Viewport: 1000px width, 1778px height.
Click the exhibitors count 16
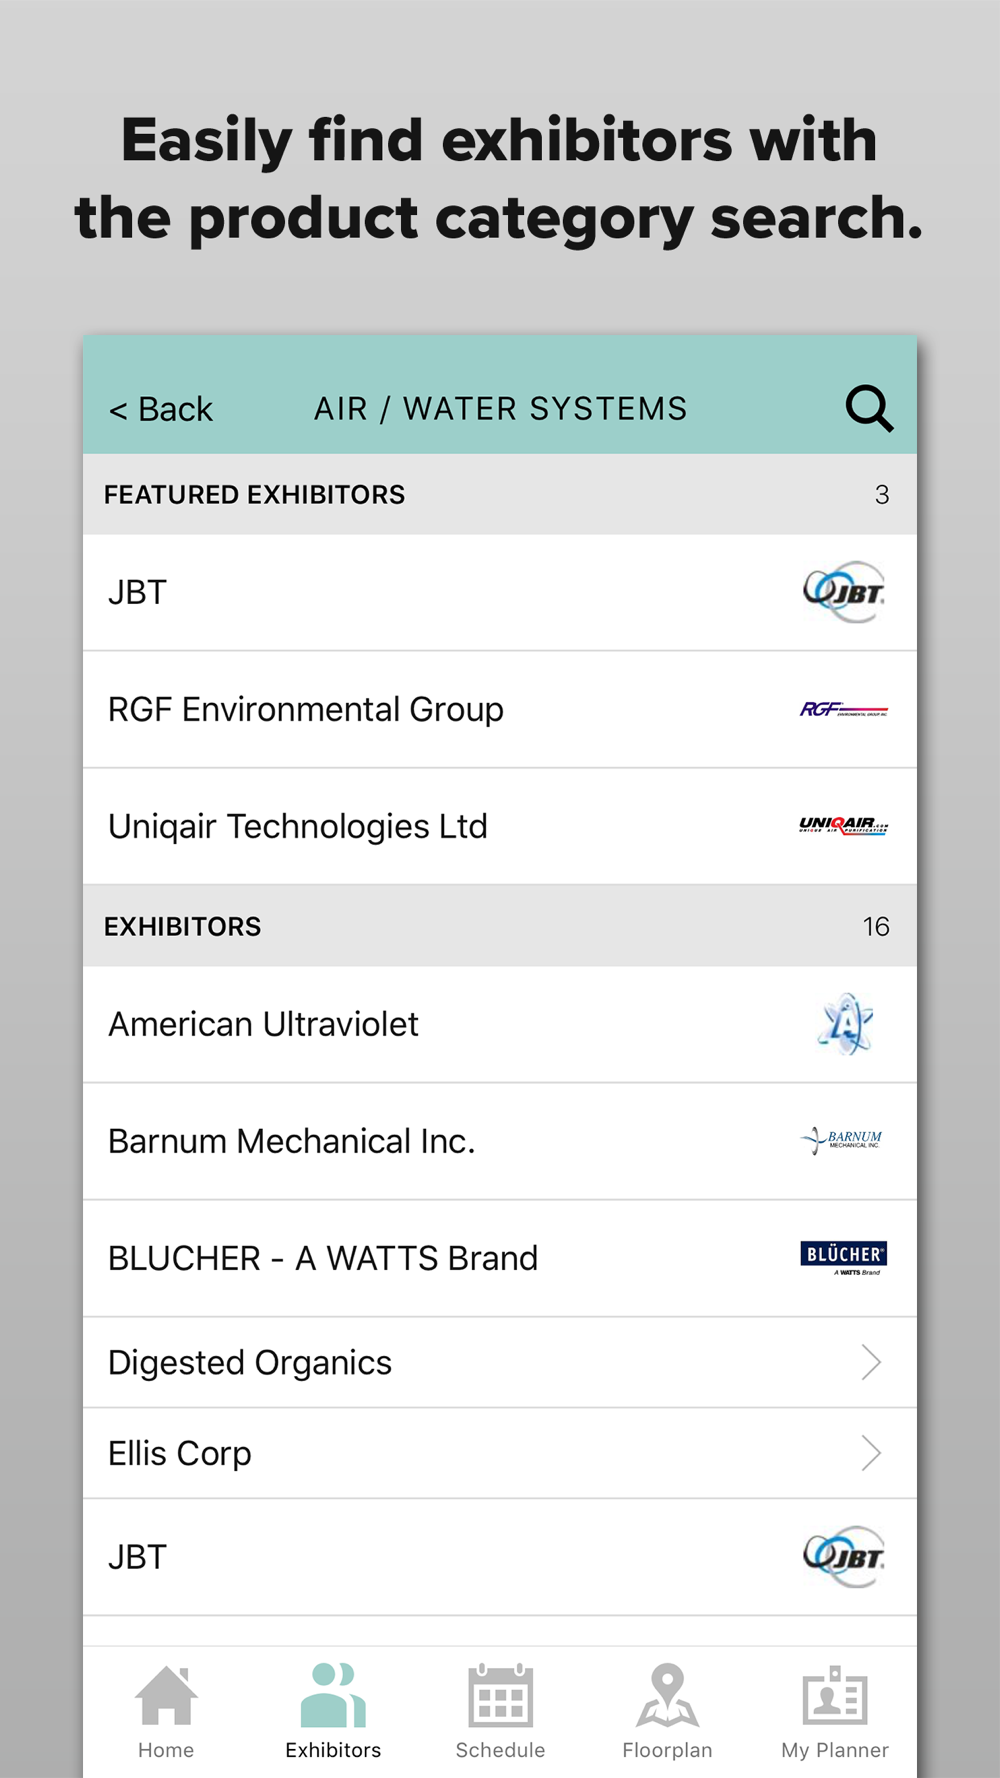point(876,927)
